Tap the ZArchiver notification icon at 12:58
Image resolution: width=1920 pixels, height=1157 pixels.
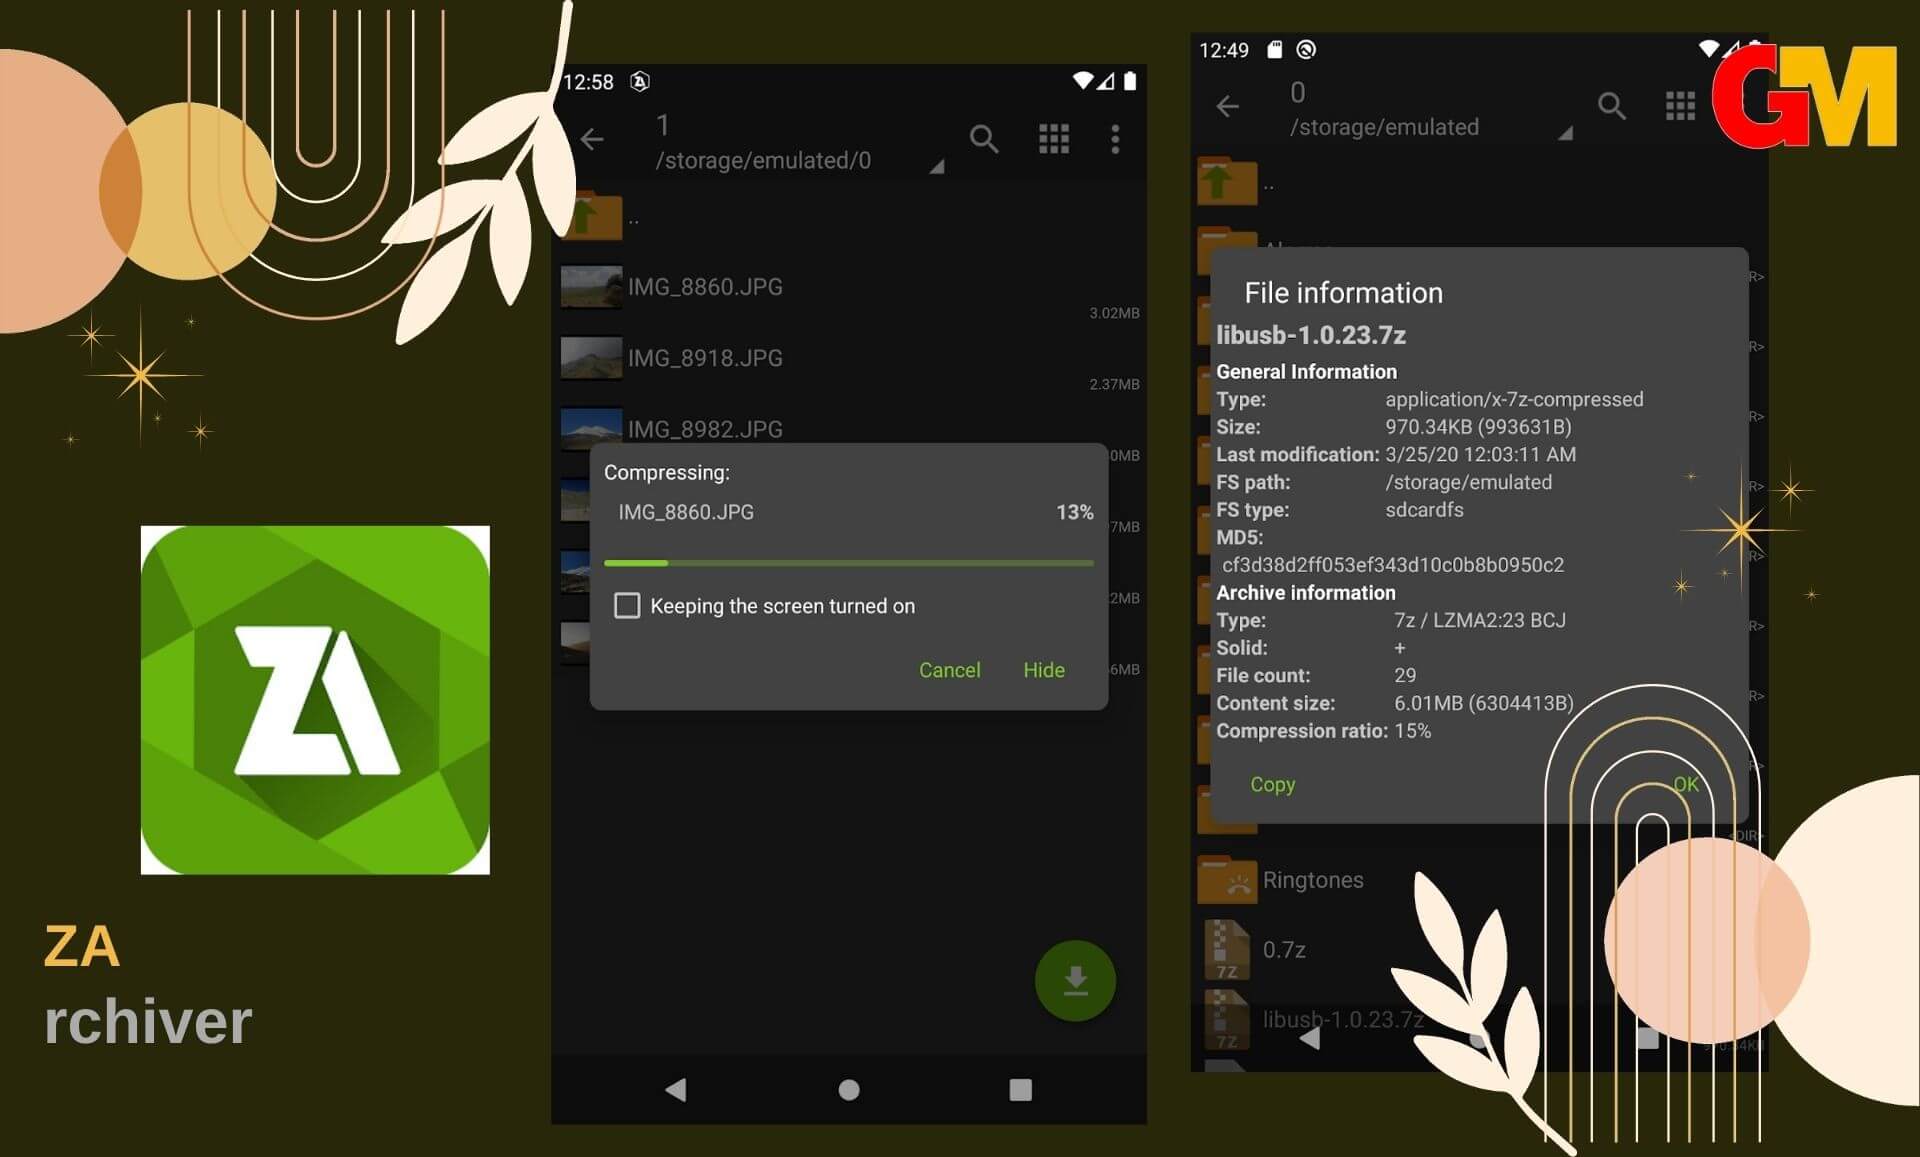pos(640,82)
